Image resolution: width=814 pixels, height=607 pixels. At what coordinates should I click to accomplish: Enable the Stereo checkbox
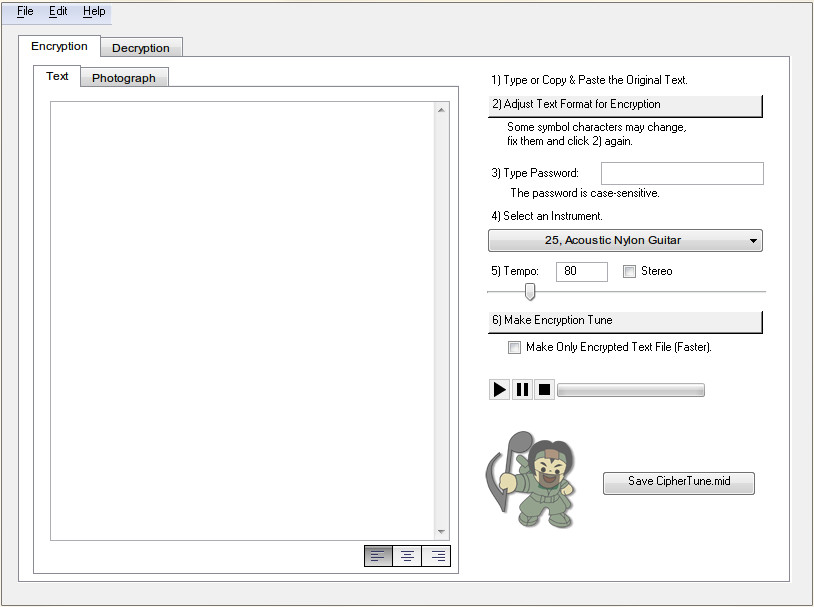point(629,271)
